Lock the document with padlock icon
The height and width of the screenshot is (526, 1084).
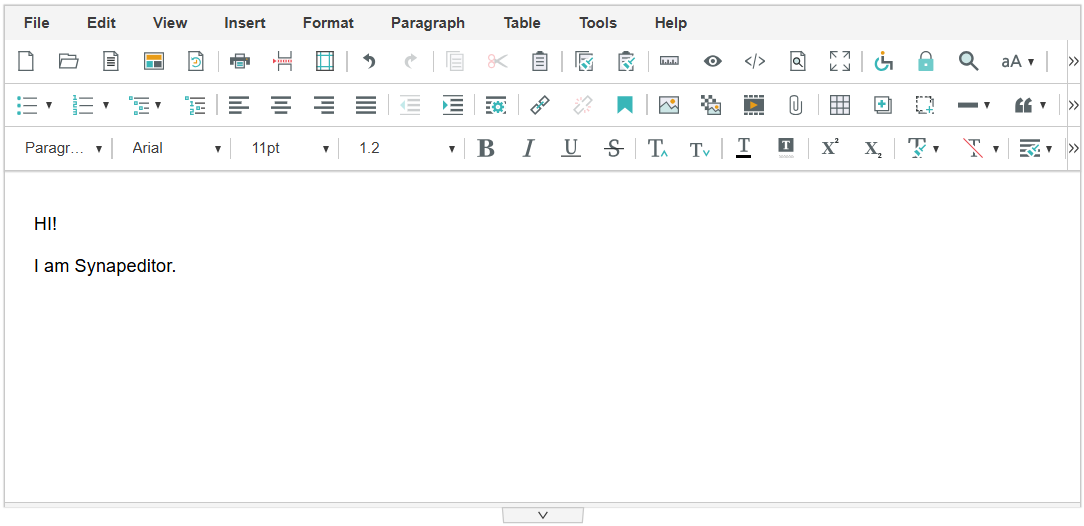pyautogui.click(x=926, y=62)
